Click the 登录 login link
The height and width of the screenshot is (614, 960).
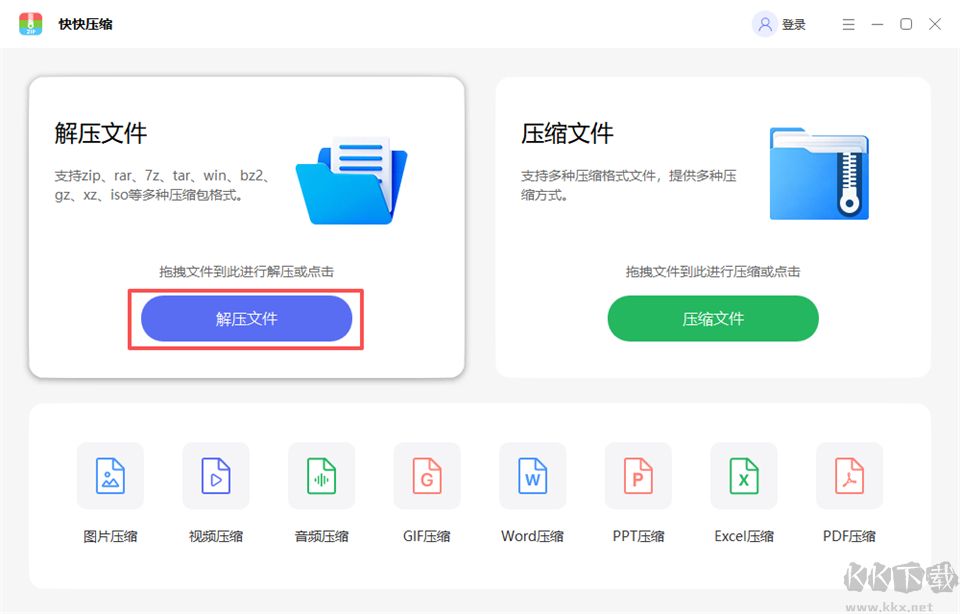pyautogui.click(x=794, y=23)
